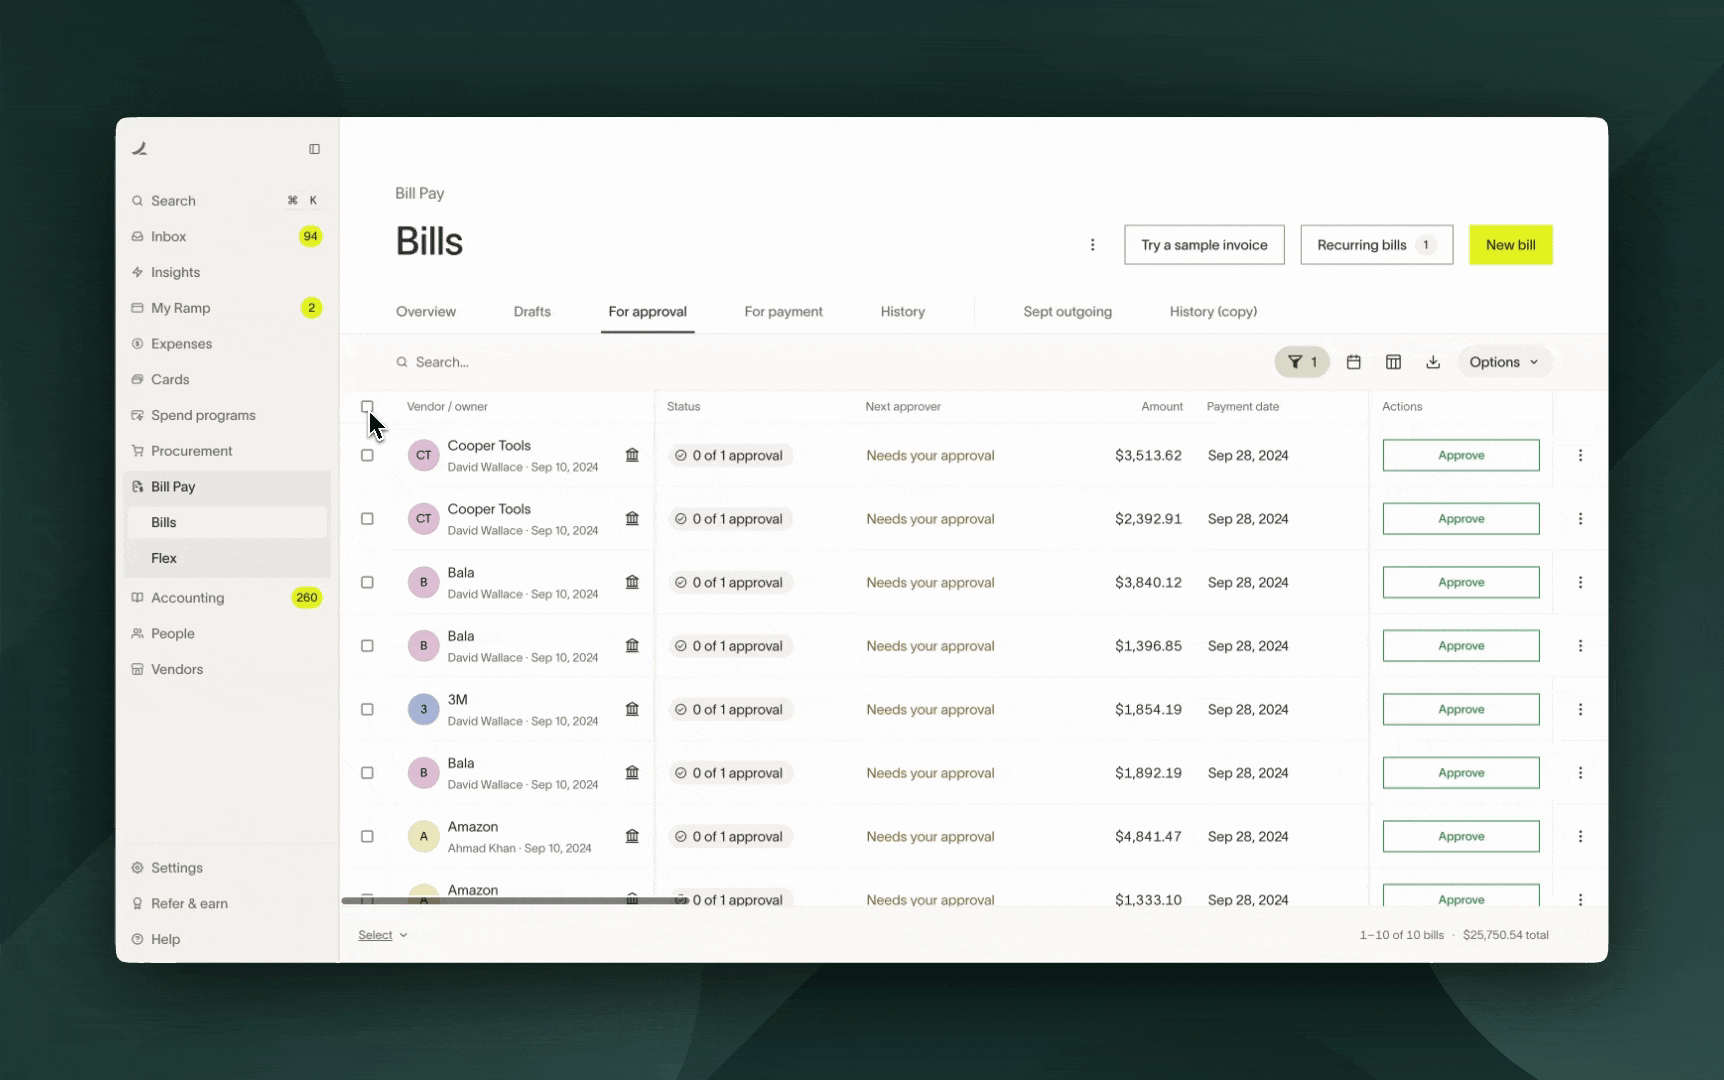
Task: Open row menu for $1,892.19 Bala bill
Action: (1580, 773)
